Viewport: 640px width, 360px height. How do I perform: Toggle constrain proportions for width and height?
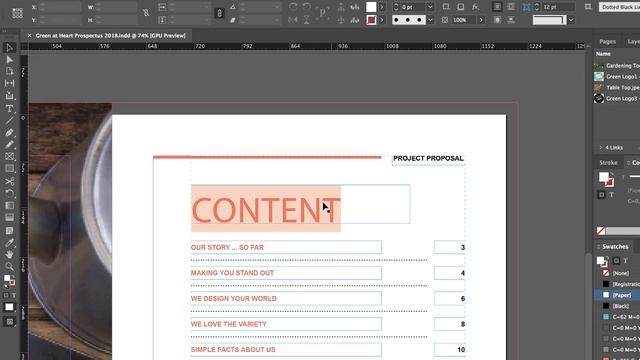pos(146,13)
